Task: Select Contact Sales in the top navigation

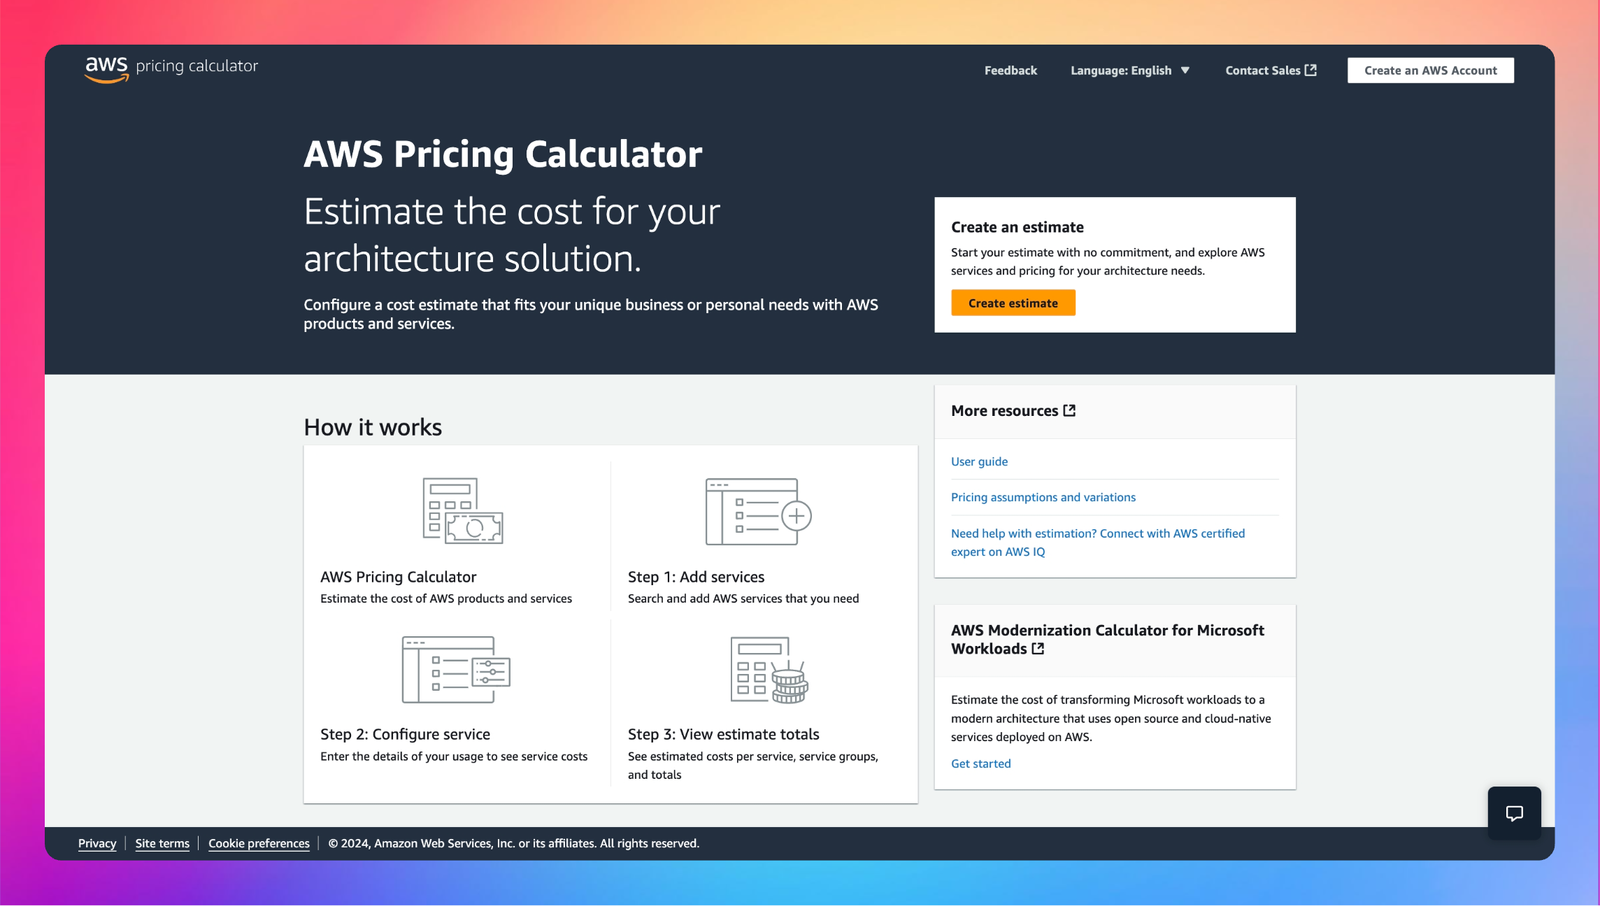Action: pyautogui.click(x=1263, y=70)
